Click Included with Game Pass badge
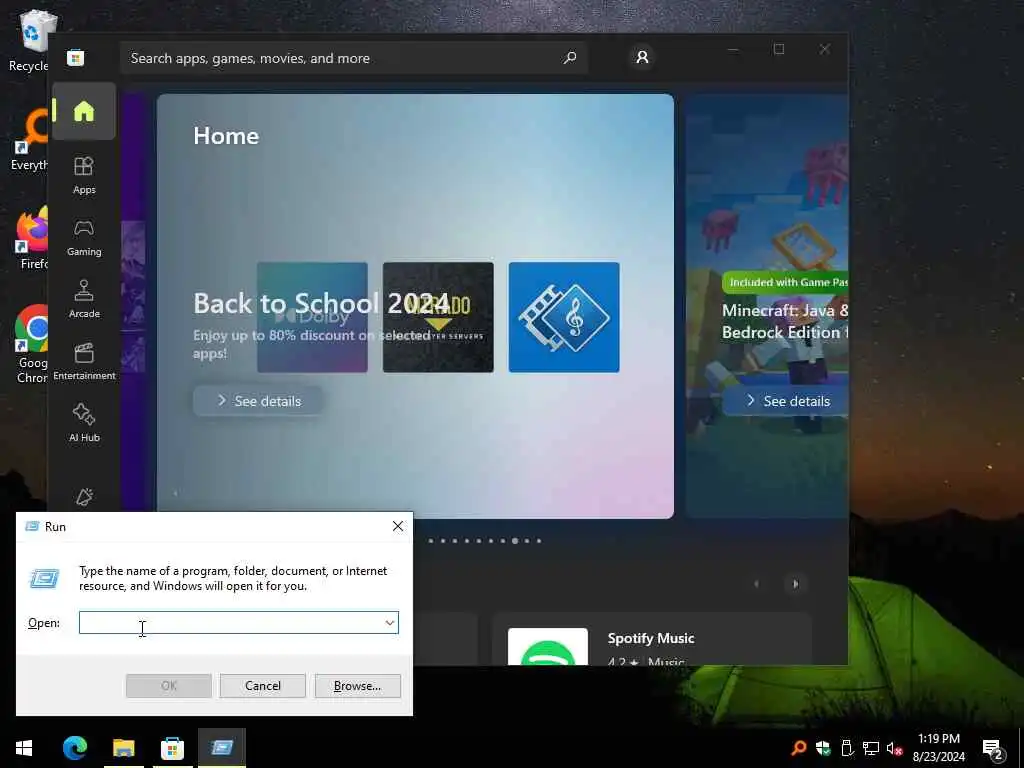Image resolution: width=1024 pixels, height=768 pixels. [x=786, y=282]
